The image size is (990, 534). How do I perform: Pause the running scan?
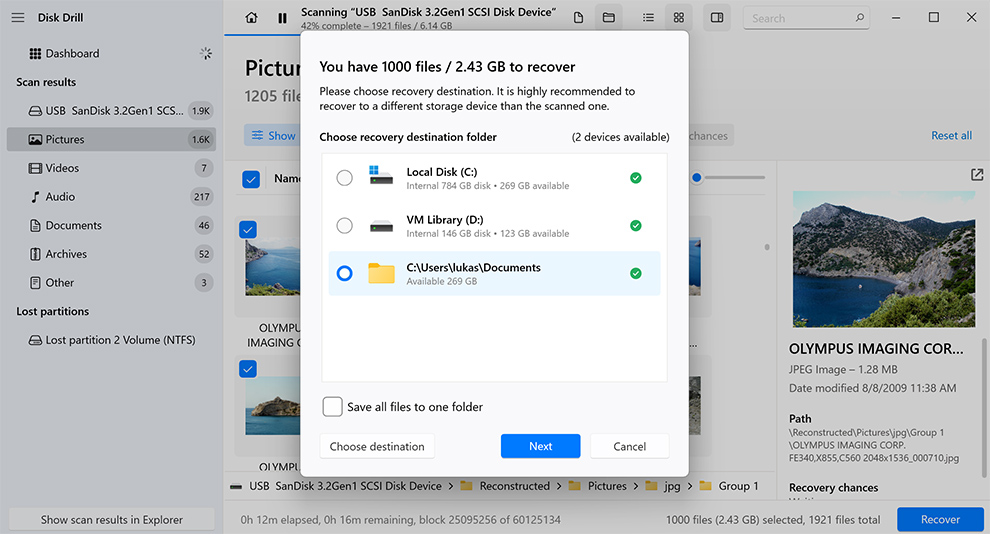point(282,18)
